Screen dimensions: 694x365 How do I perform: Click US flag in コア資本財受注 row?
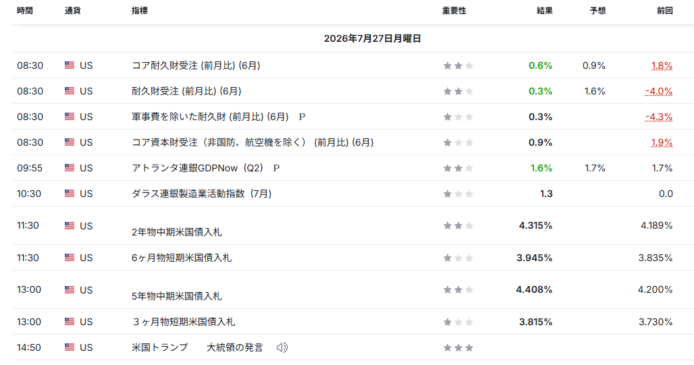point(69,142)
